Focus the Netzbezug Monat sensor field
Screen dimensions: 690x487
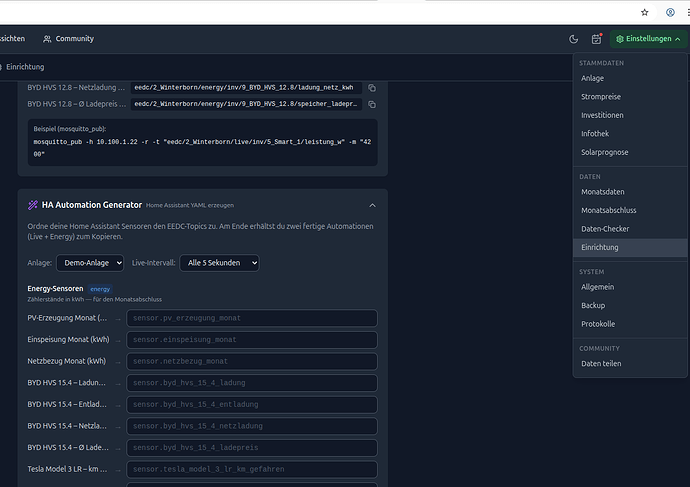click(251, 361)
